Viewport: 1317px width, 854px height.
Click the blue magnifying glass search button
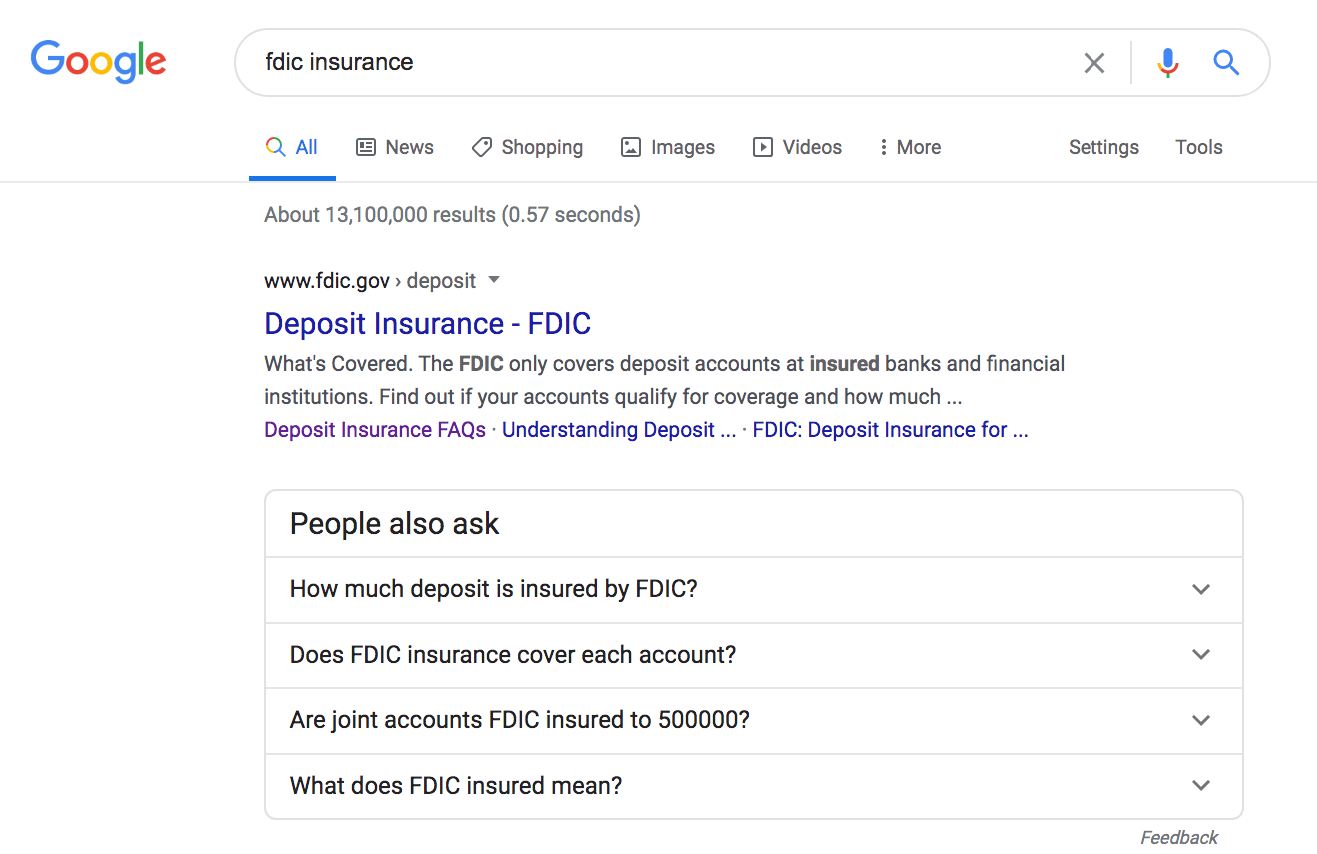coord(1226,63)
